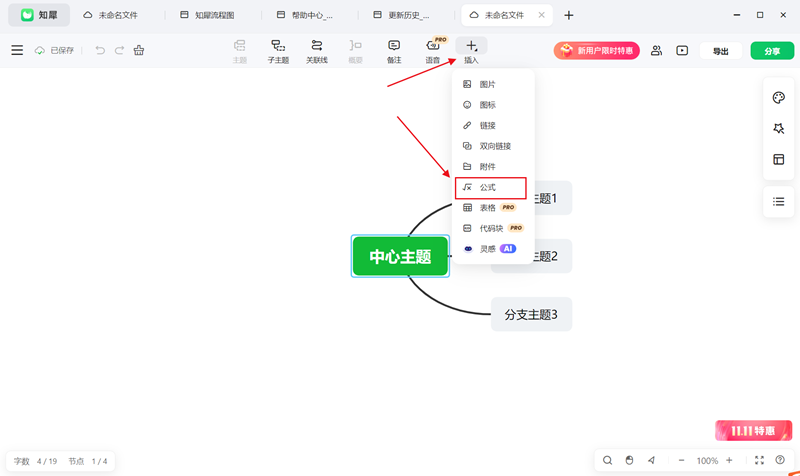The image size is (800, 476).
Task: Click the green 分享 share button
Action: pyautogui.click(x=772, y=51)
